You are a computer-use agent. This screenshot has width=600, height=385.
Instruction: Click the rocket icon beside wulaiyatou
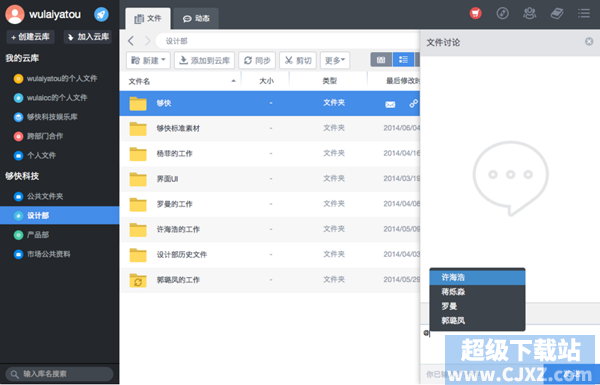click(x=101, y=15)
